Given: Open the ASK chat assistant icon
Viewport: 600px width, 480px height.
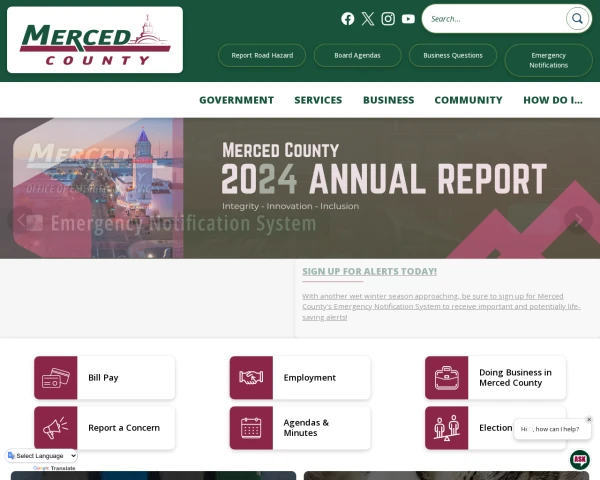Looking at the screenshot, I should point(580,460).
